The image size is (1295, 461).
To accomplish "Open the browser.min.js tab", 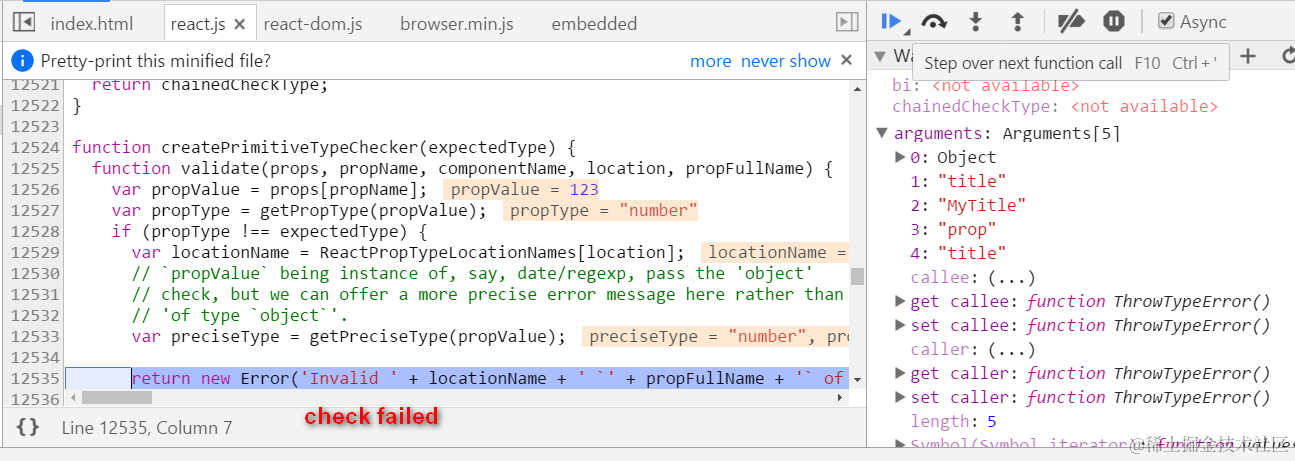I will click(457, 23).
